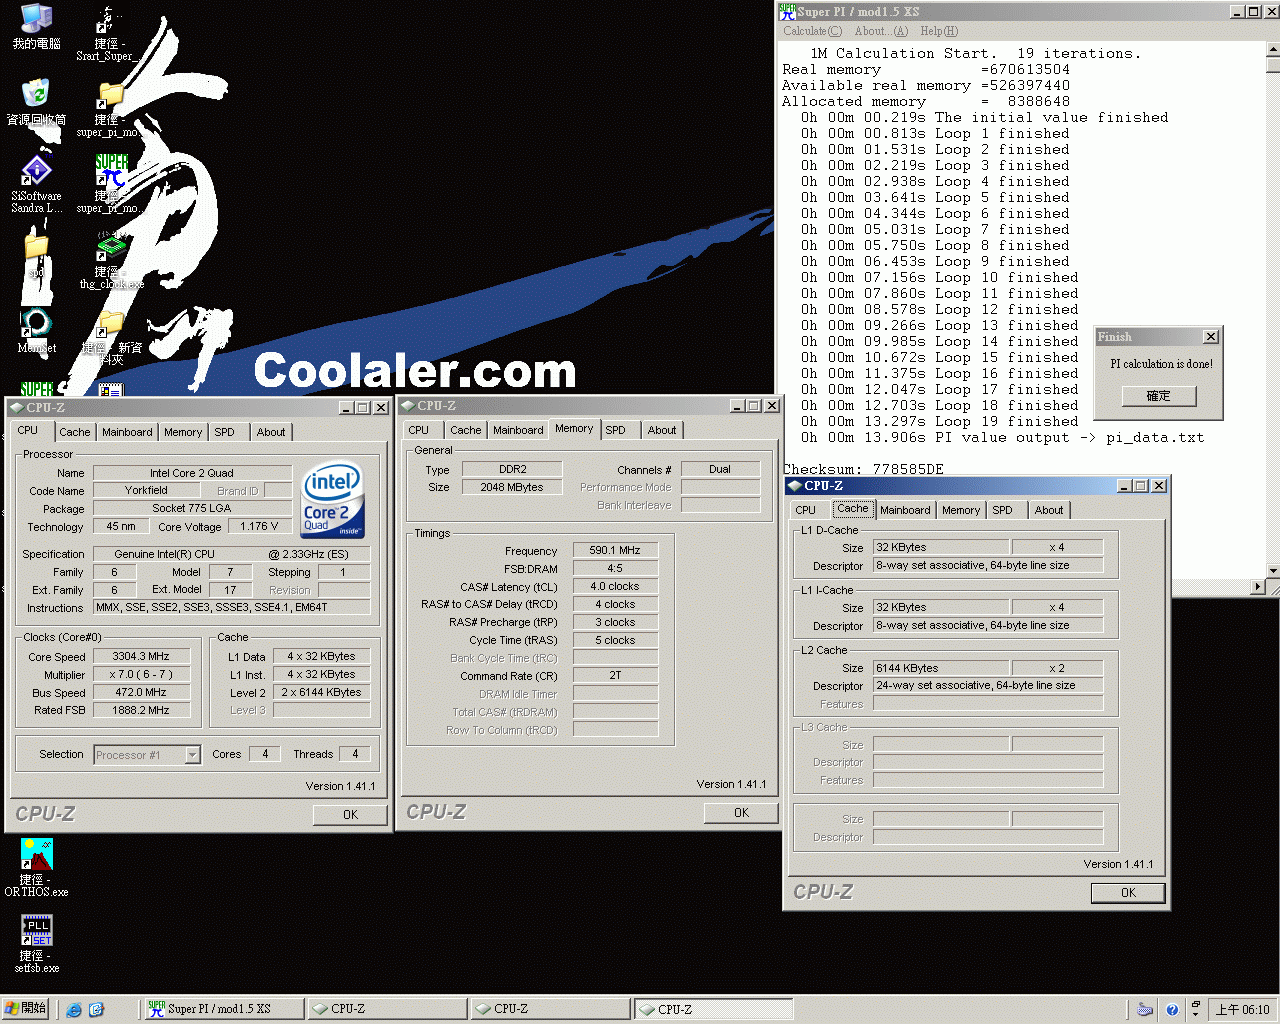Launch the MemSet desktop shortcut

(36, 330)
